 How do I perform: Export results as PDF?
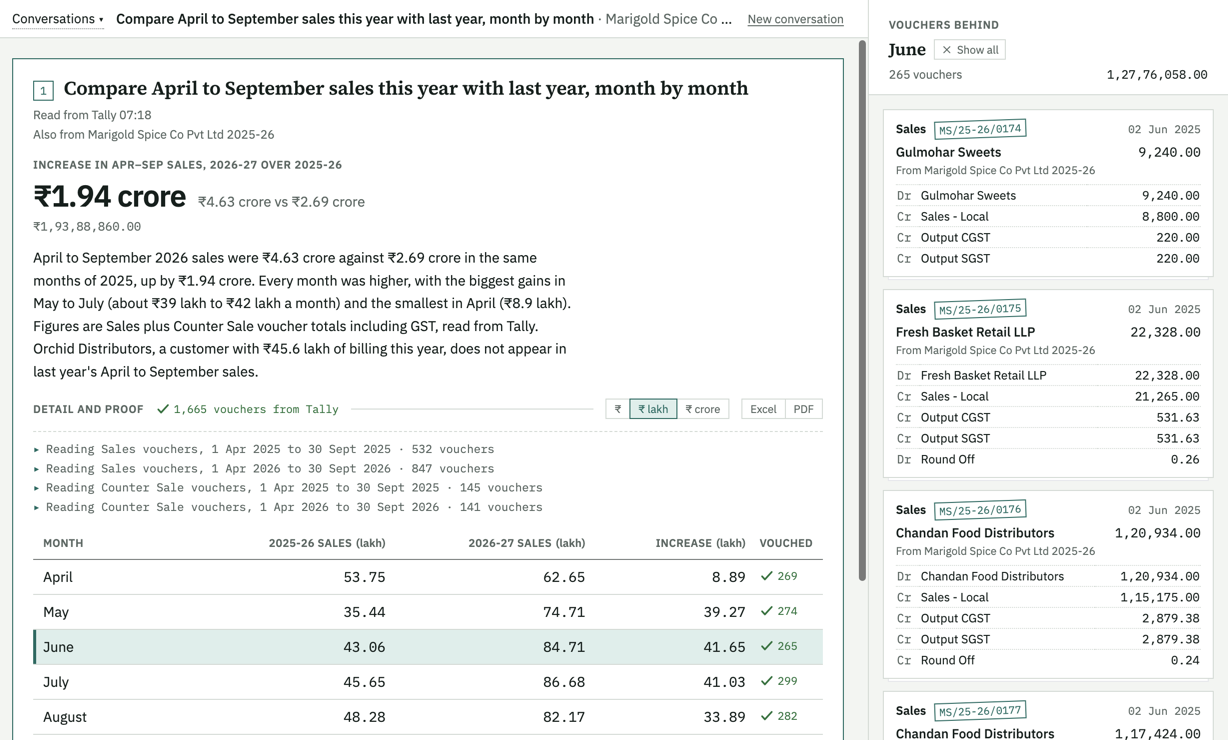[x=803, y=409]
